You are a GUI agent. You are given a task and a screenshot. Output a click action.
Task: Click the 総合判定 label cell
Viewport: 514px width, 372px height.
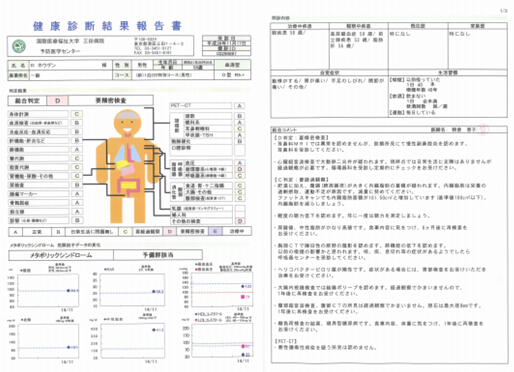tap(27, 101)
